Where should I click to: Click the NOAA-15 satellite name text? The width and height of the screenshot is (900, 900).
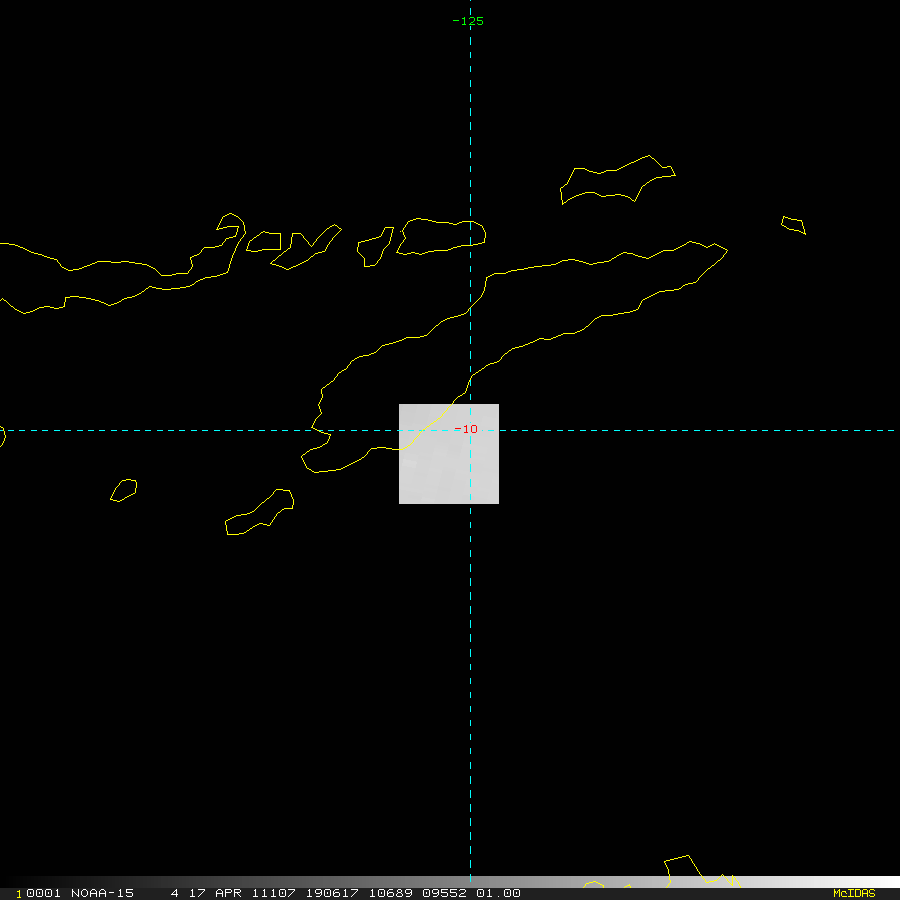tap(102, 893)
